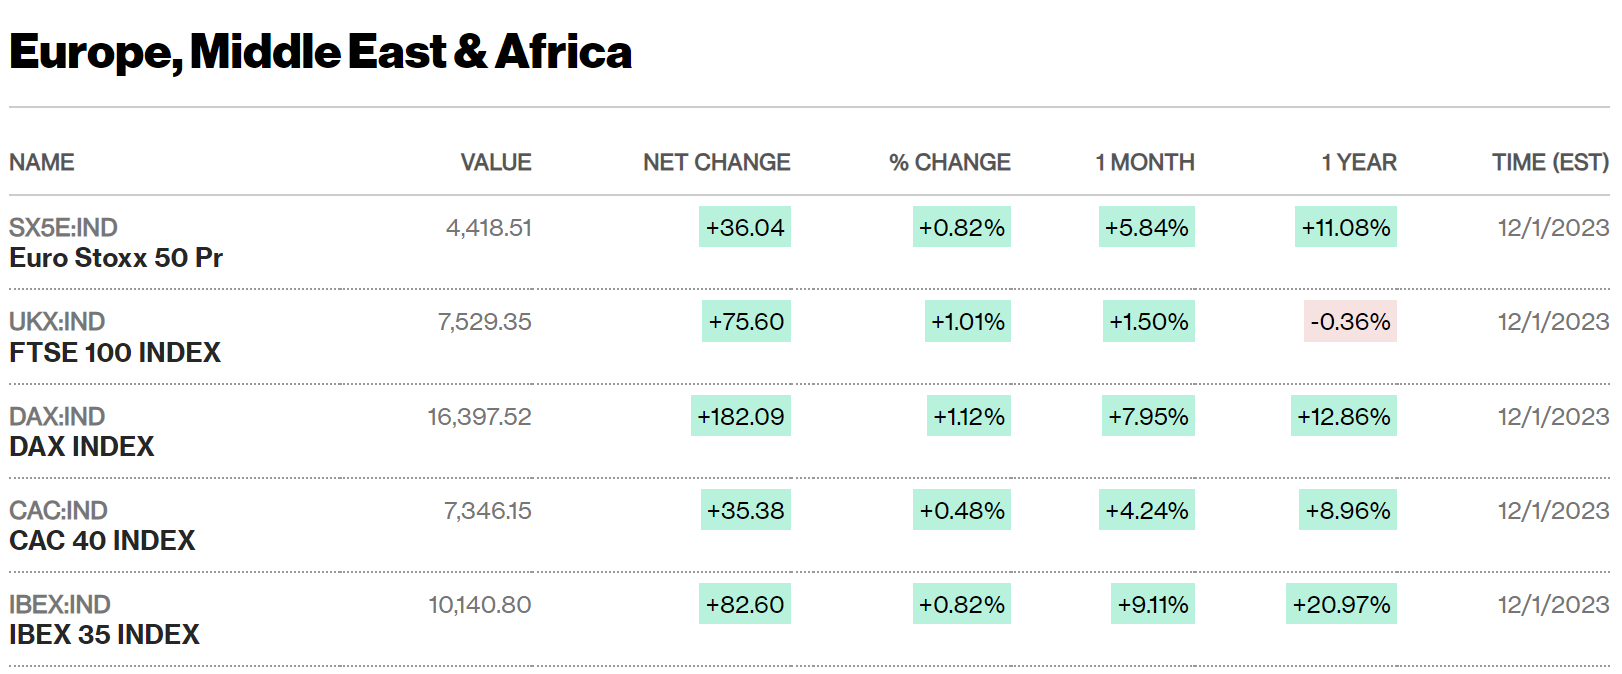Click the UKX:IND ticker symbol

pos(57,322)
